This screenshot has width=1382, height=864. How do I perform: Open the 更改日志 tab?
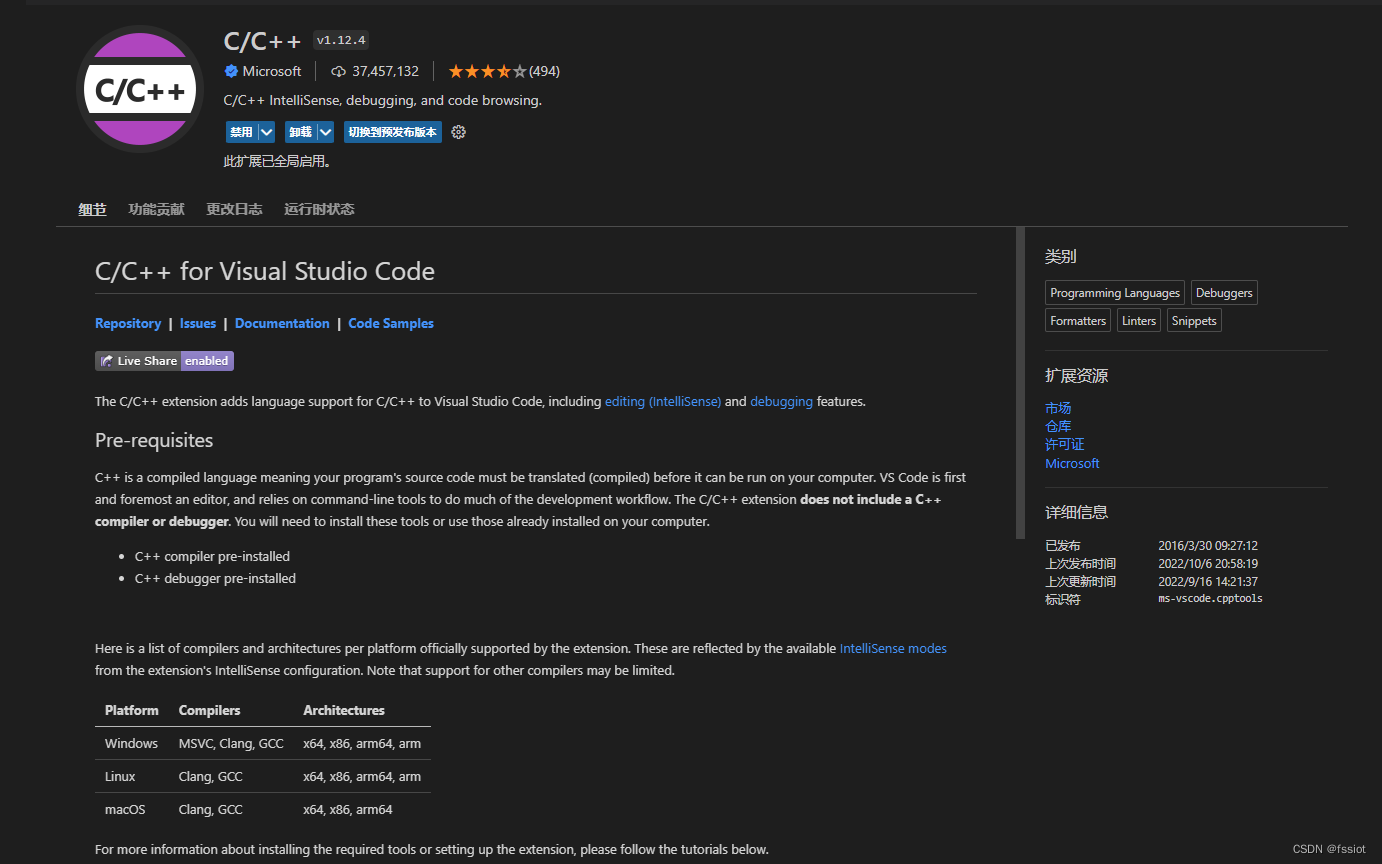pyautogui.click(x=234, y=209)
